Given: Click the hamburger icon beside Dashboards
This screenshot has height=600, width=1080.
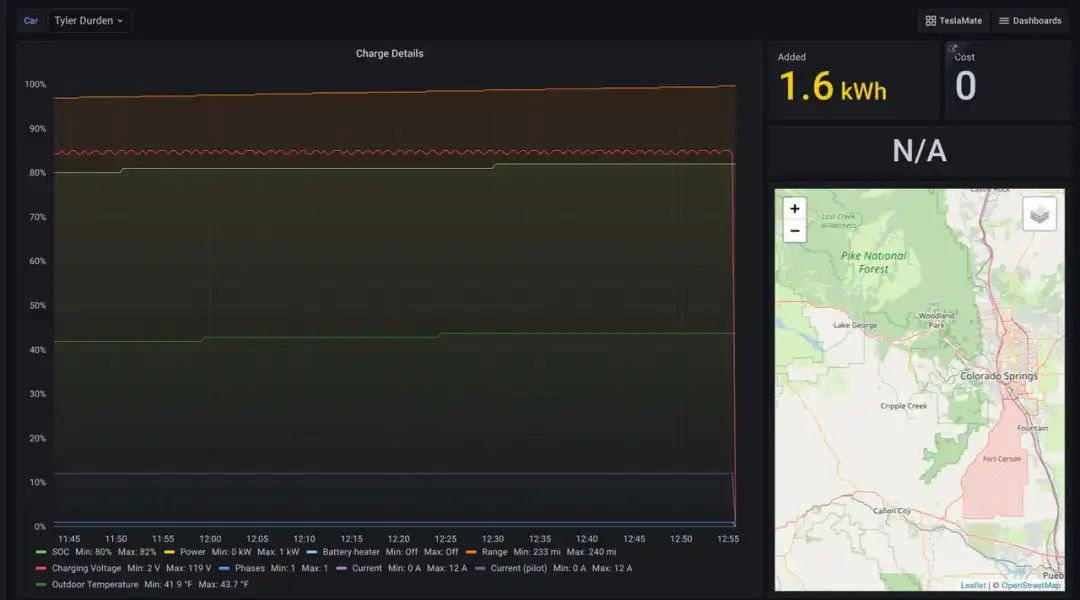Looking at the screenshot, I should 1004,21.
